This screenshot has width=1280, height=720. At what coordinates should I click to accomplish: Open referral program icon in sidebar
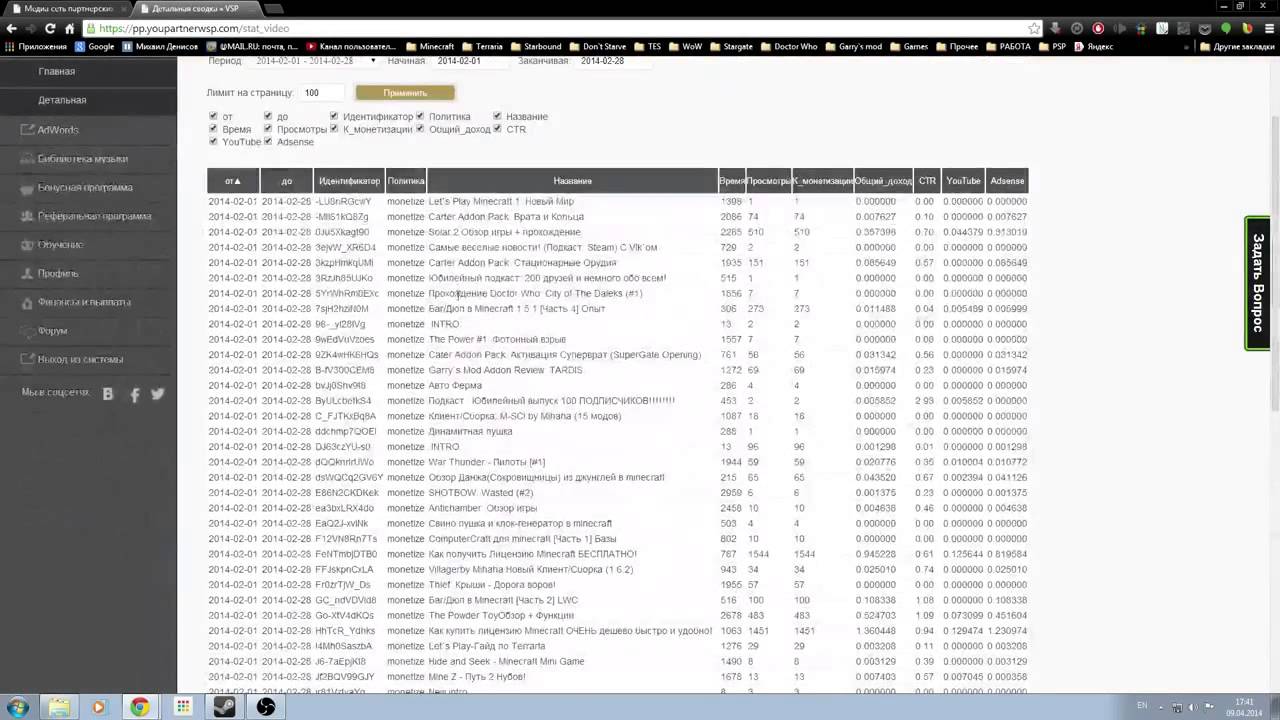tap(28, 216)
